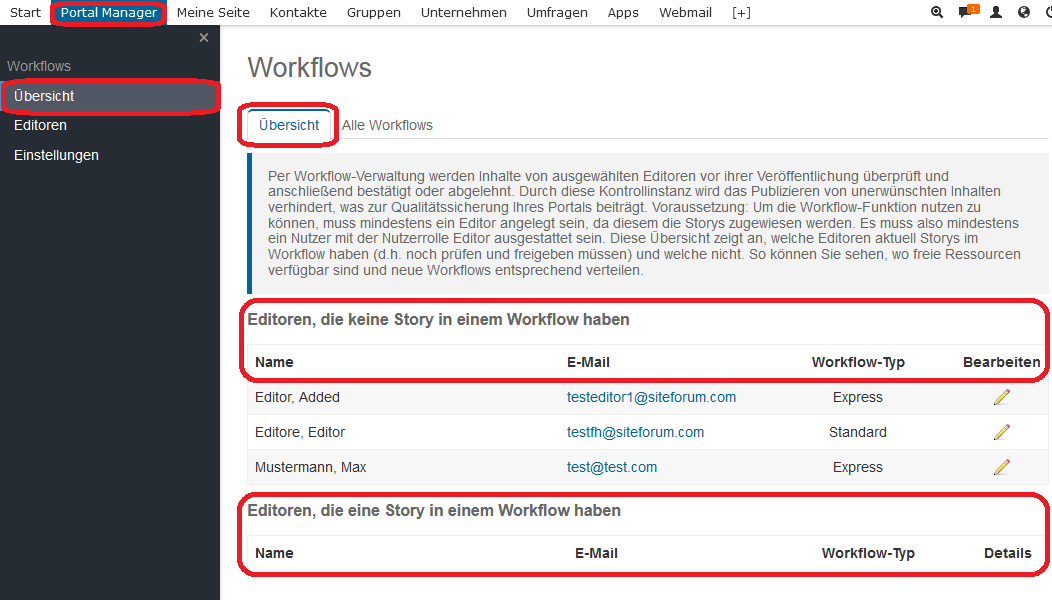Open language options via the globe icon

pos(1022,12)
